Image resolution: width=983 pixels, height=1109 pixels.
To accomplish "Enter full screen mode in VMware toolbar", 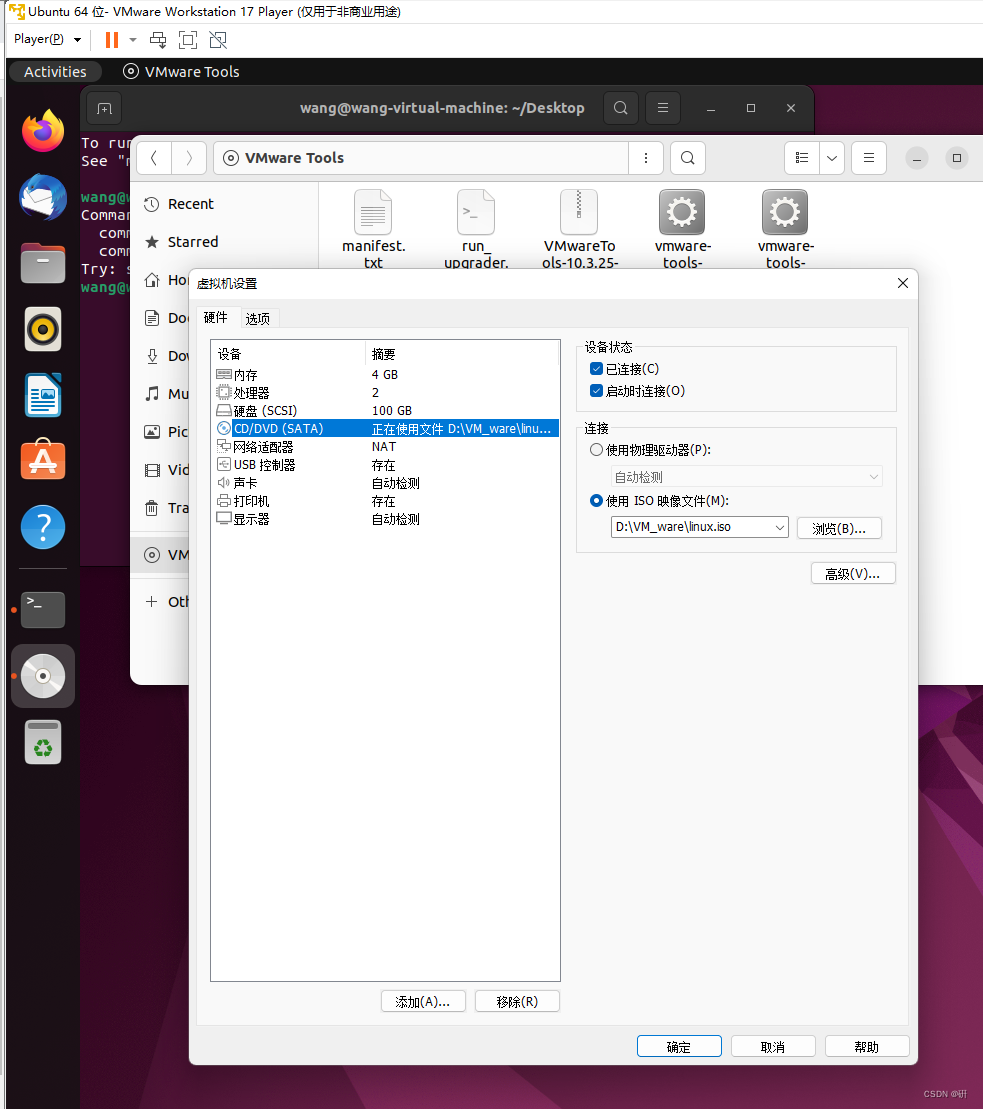I will 188,40.
